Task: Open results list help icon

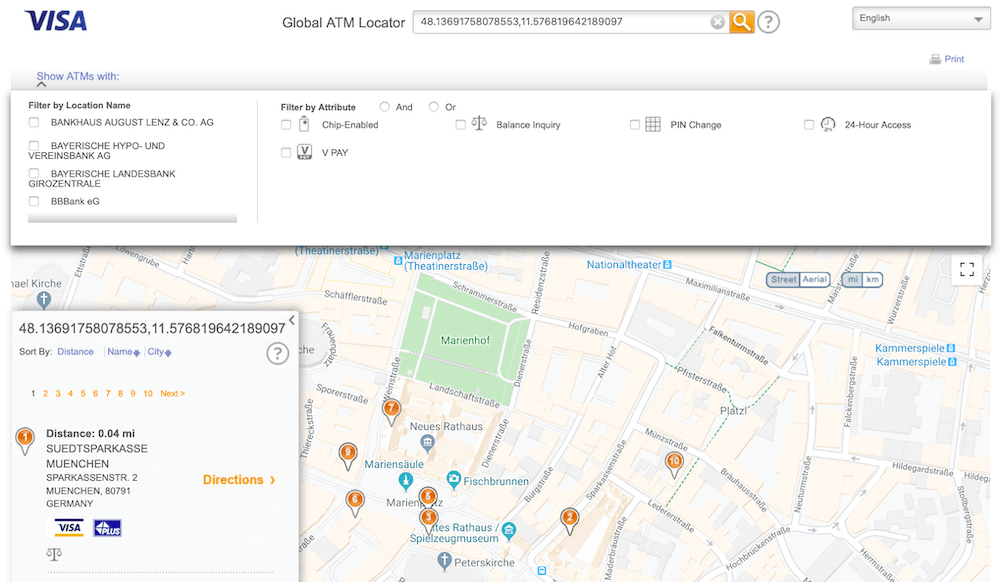Action: pyautogui.click(x=277, y=353)
